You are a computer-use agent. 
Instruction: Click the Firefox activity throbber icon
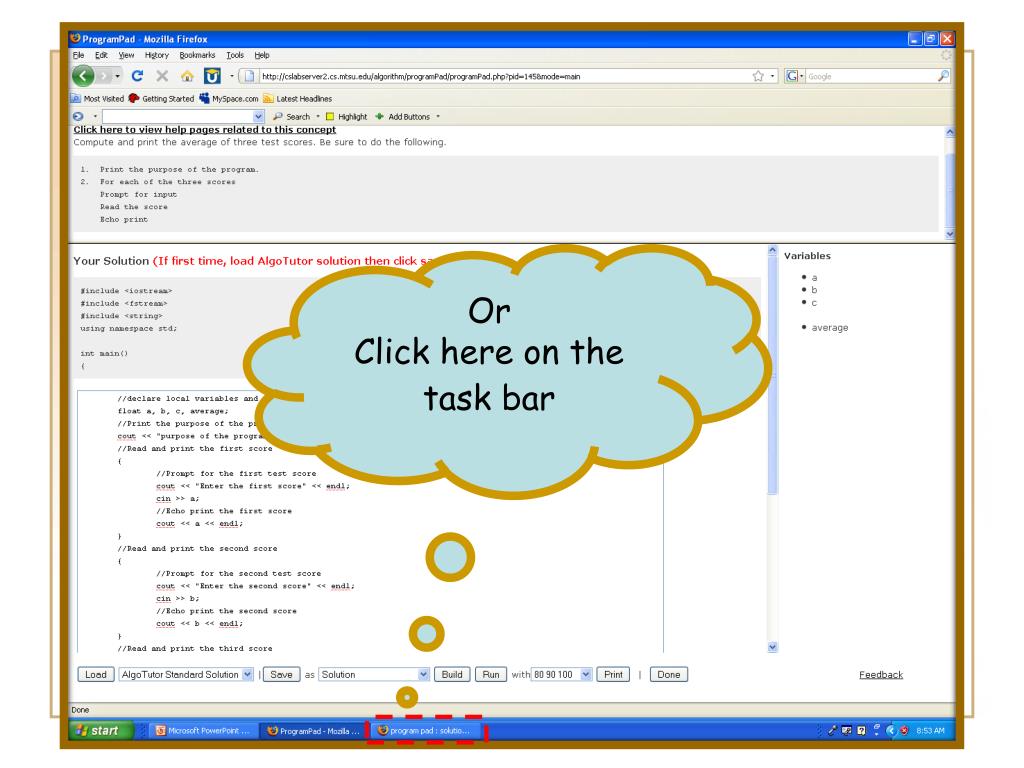946,56
